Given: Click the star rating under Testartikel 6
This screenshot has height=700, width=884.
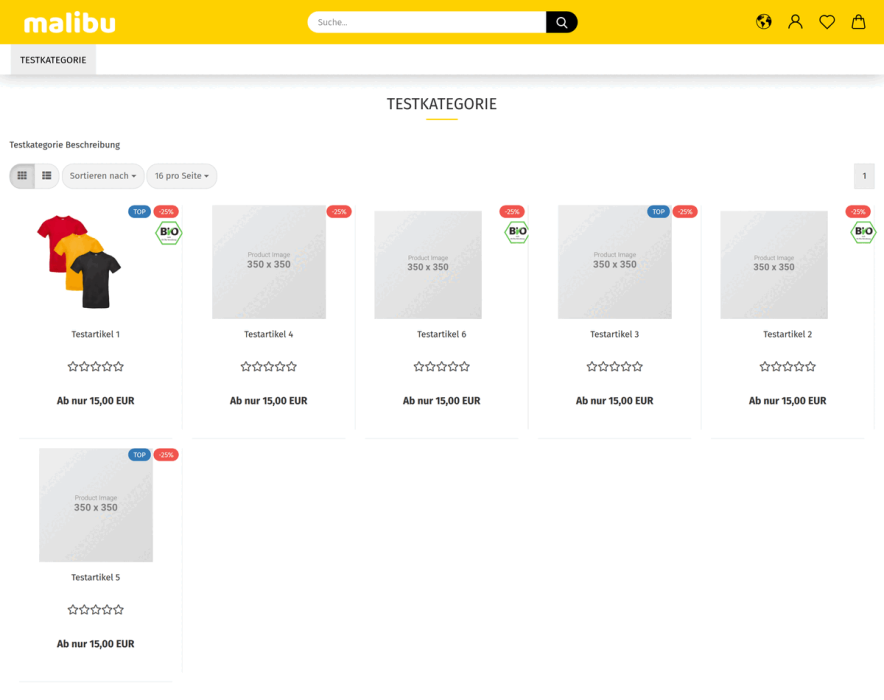Looking at the screenshot, I should coord(442,367).
